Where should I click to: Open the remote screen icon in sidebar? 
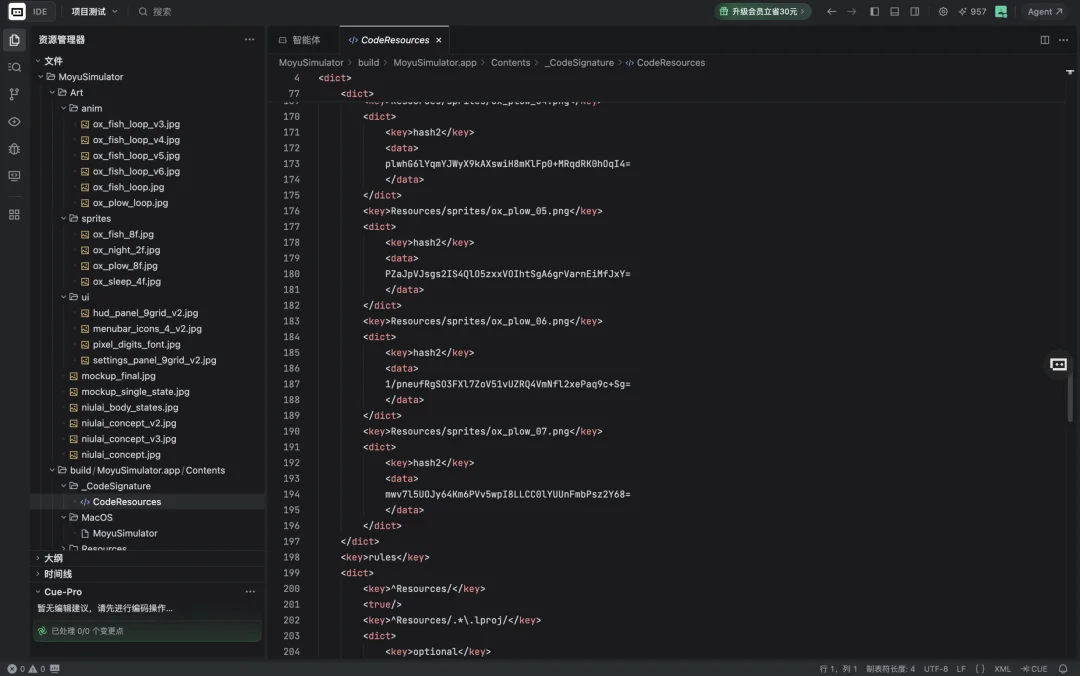[14, 176]
